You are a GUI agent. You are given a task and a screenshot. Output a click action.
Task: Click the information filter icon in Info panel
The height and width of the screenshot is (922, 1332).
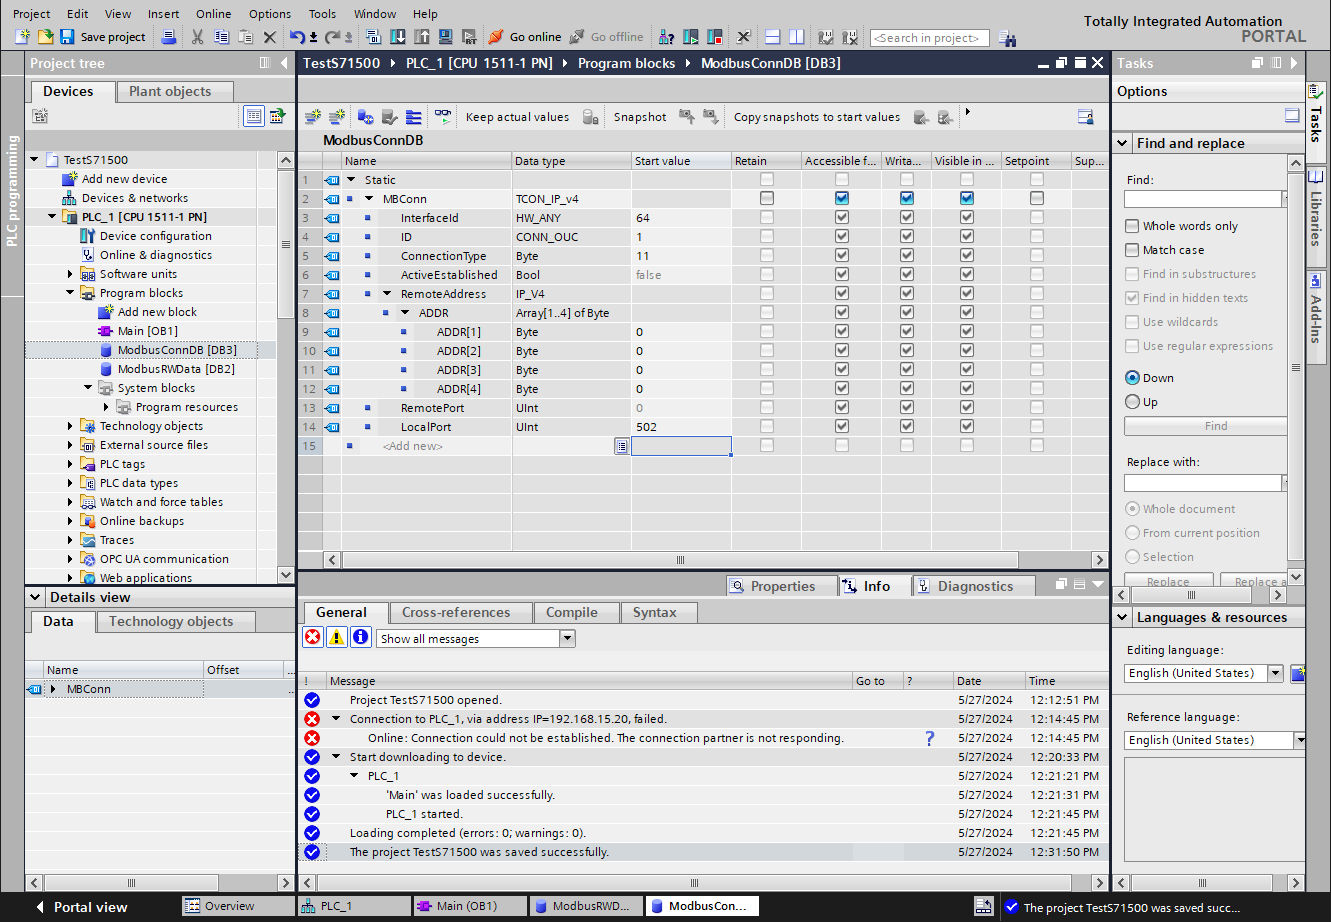(361, 637)
